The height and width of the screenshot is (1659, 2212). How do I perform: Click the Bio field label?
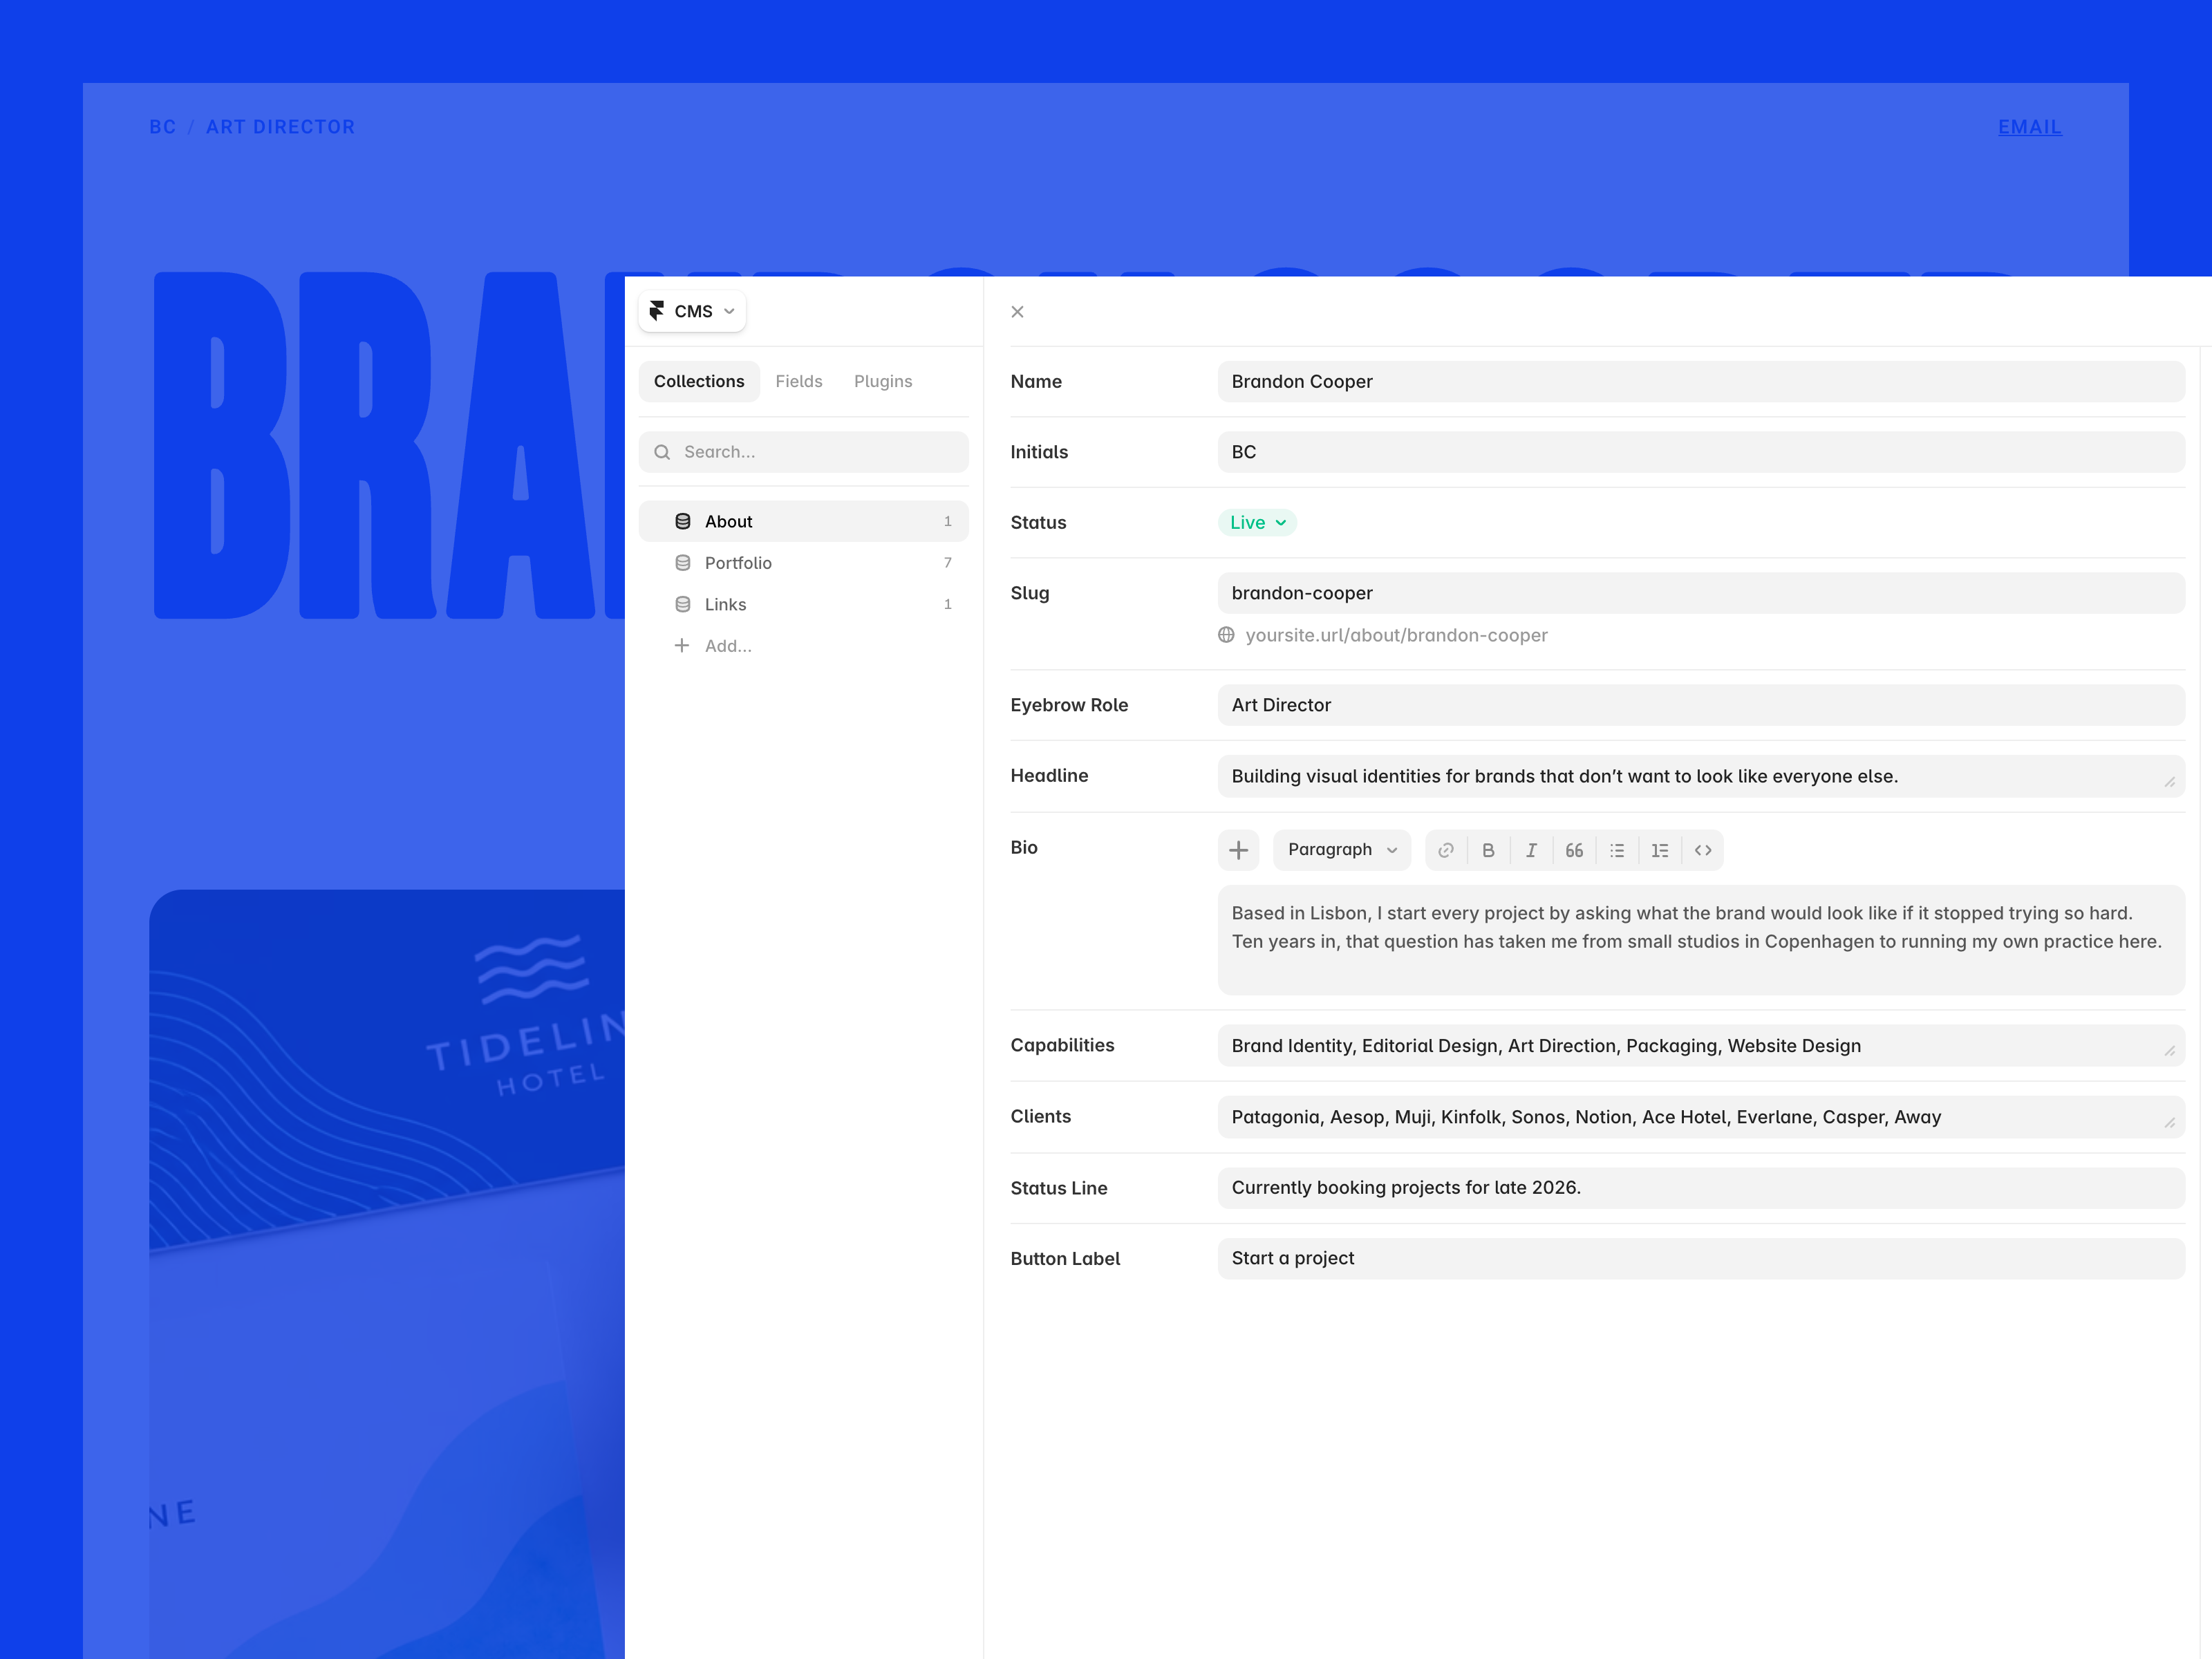(1023, 847)
